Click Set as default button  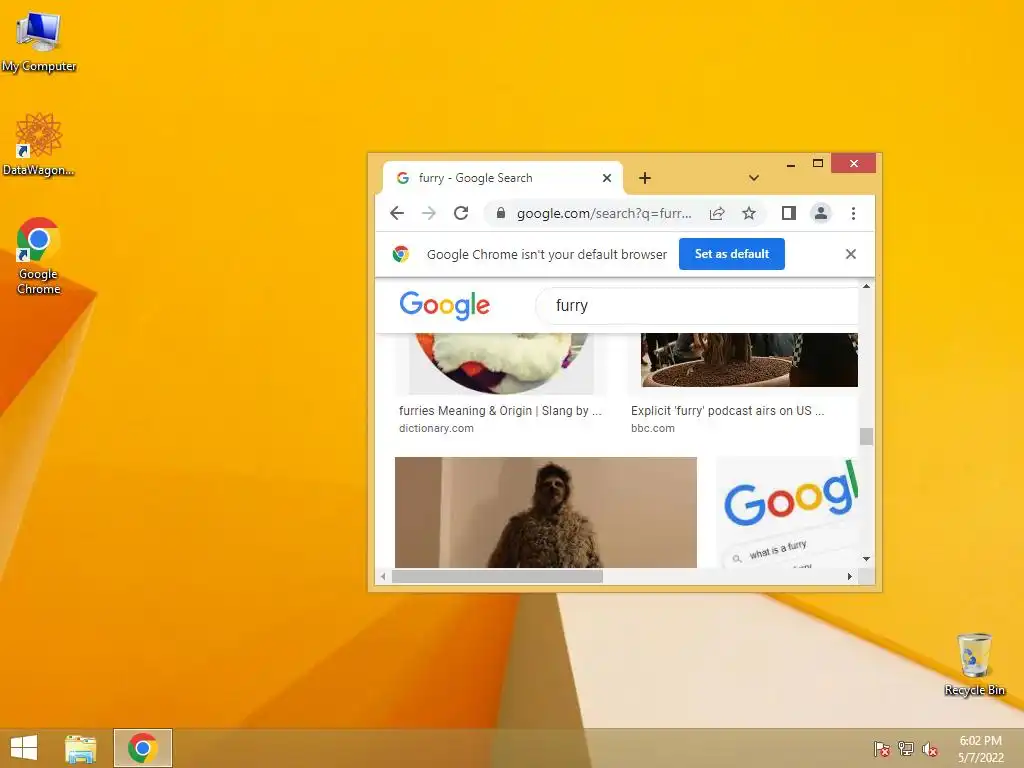coord(731,254)
